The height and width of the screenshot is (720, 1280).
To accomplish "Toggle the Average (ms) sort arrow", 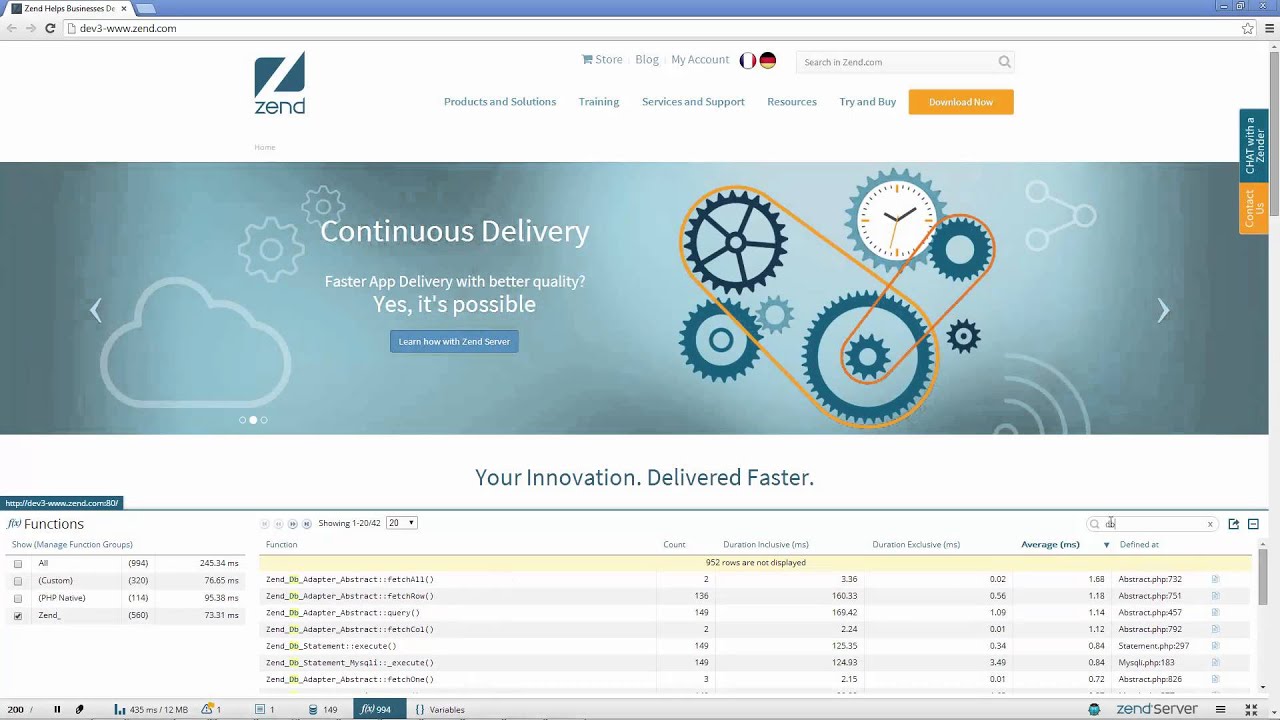I will (x=1106, y=545).
